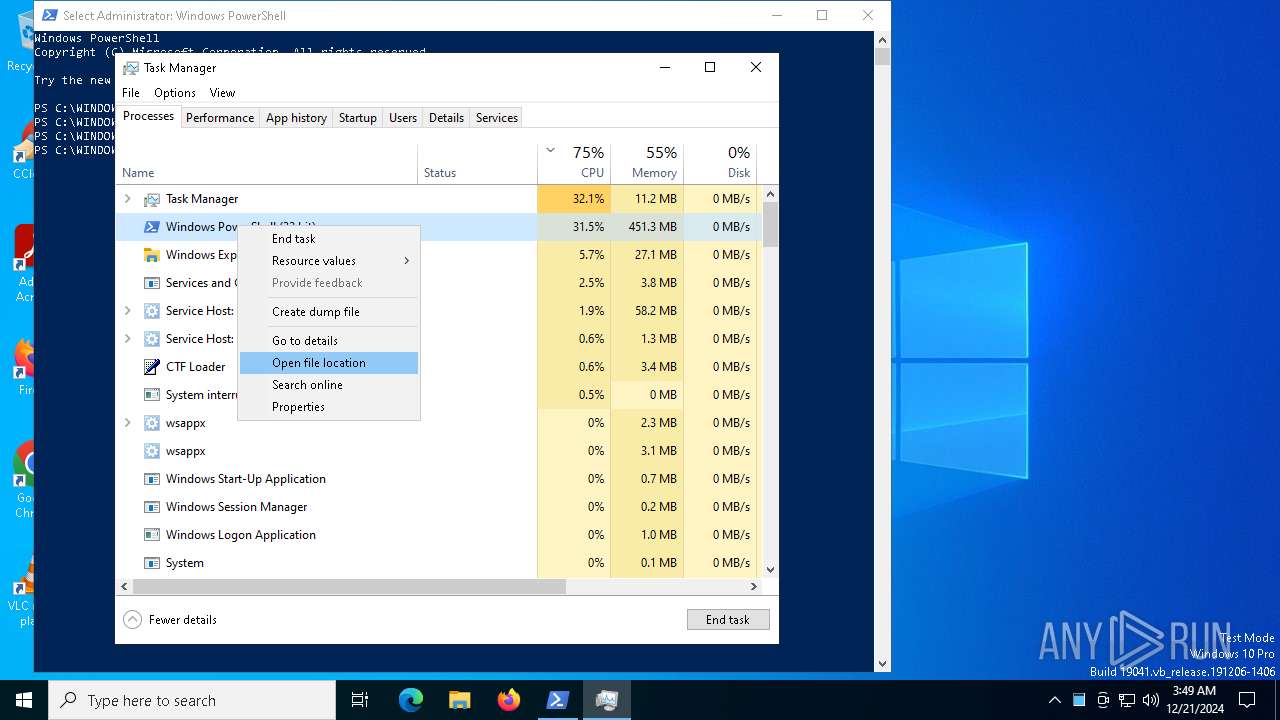Click the Task Manager process icon
Image resolution: width=1280 pixels, height=720 pixels.
(x=152, y=199)
